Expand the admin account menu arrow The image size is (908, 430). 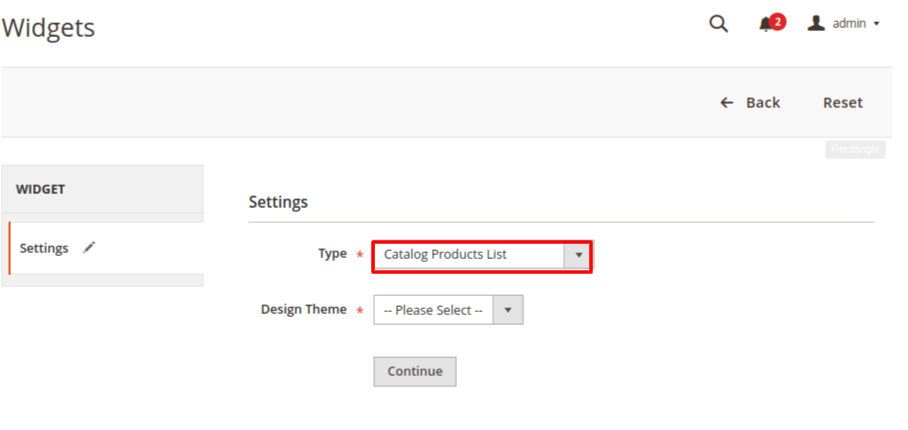tap(877, 24)
